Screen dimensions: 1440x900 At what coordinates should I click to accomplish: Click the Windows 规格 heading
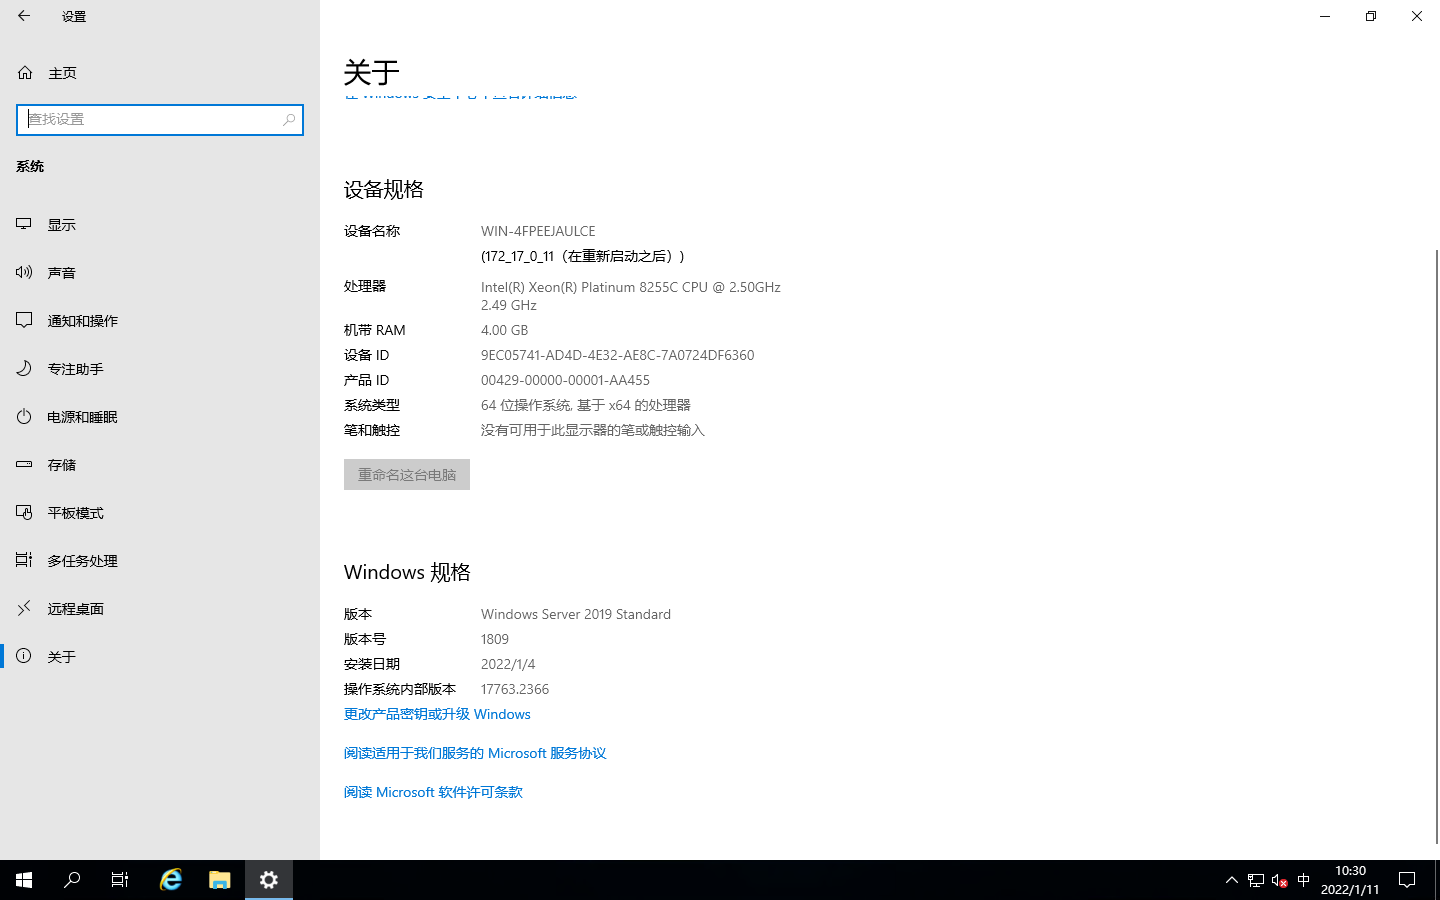coord(407,572)
